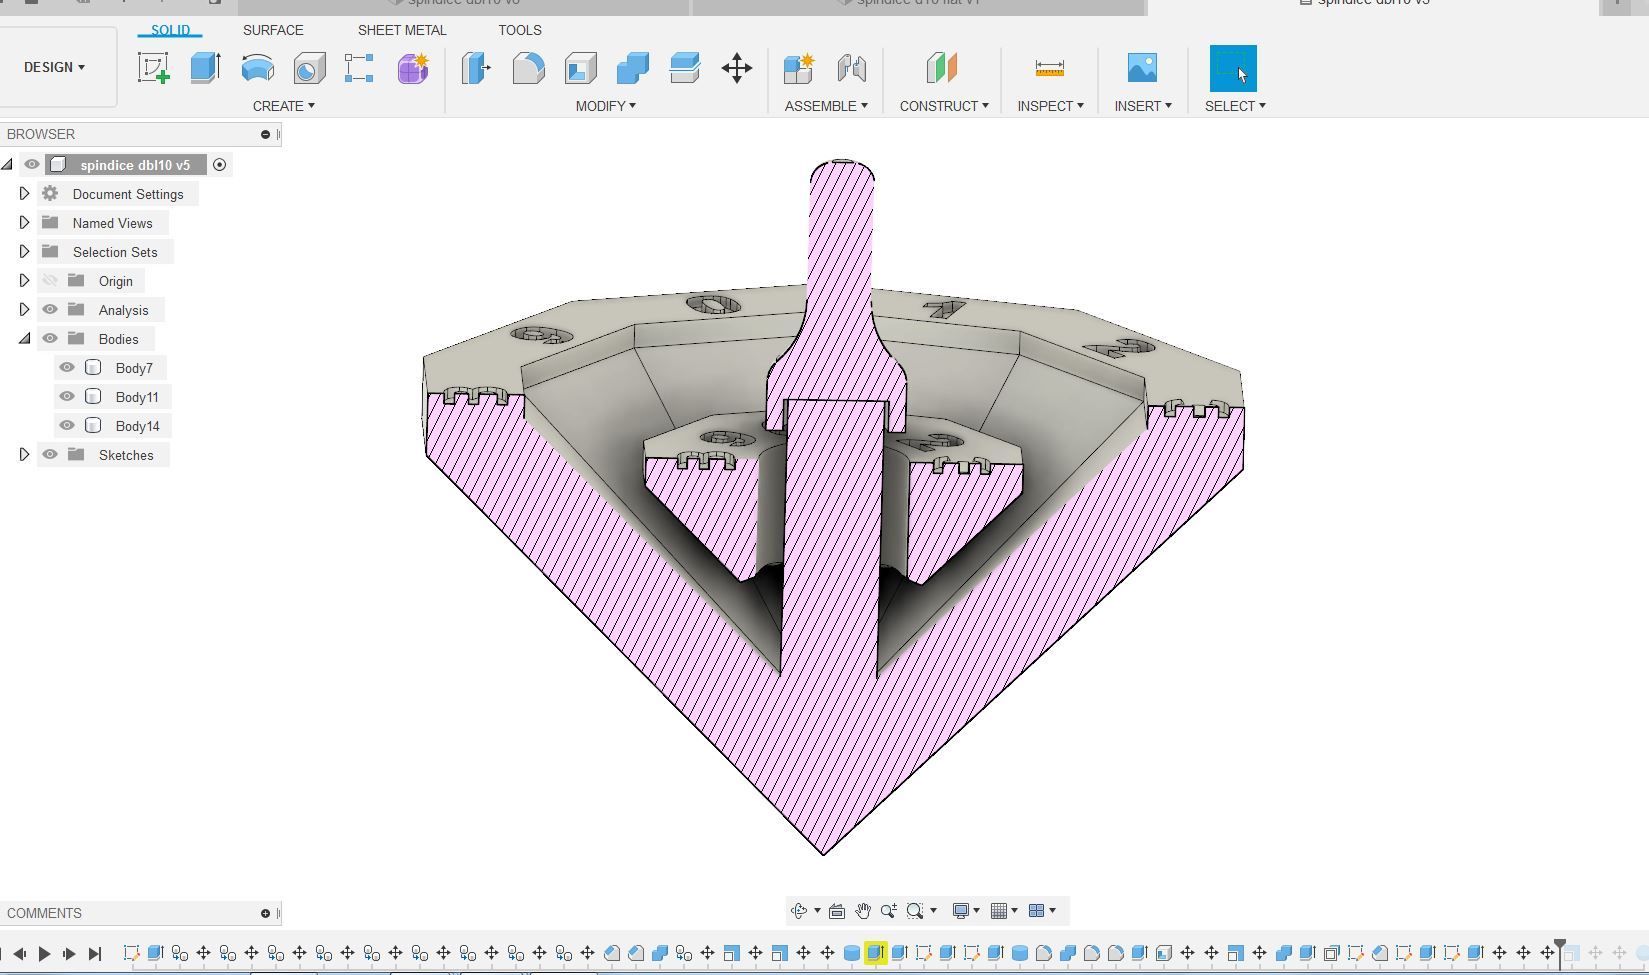The image size is (1649, 975).
Task: Select the Revolve tool
Action: pyautogui.click(x=258, y=68)
